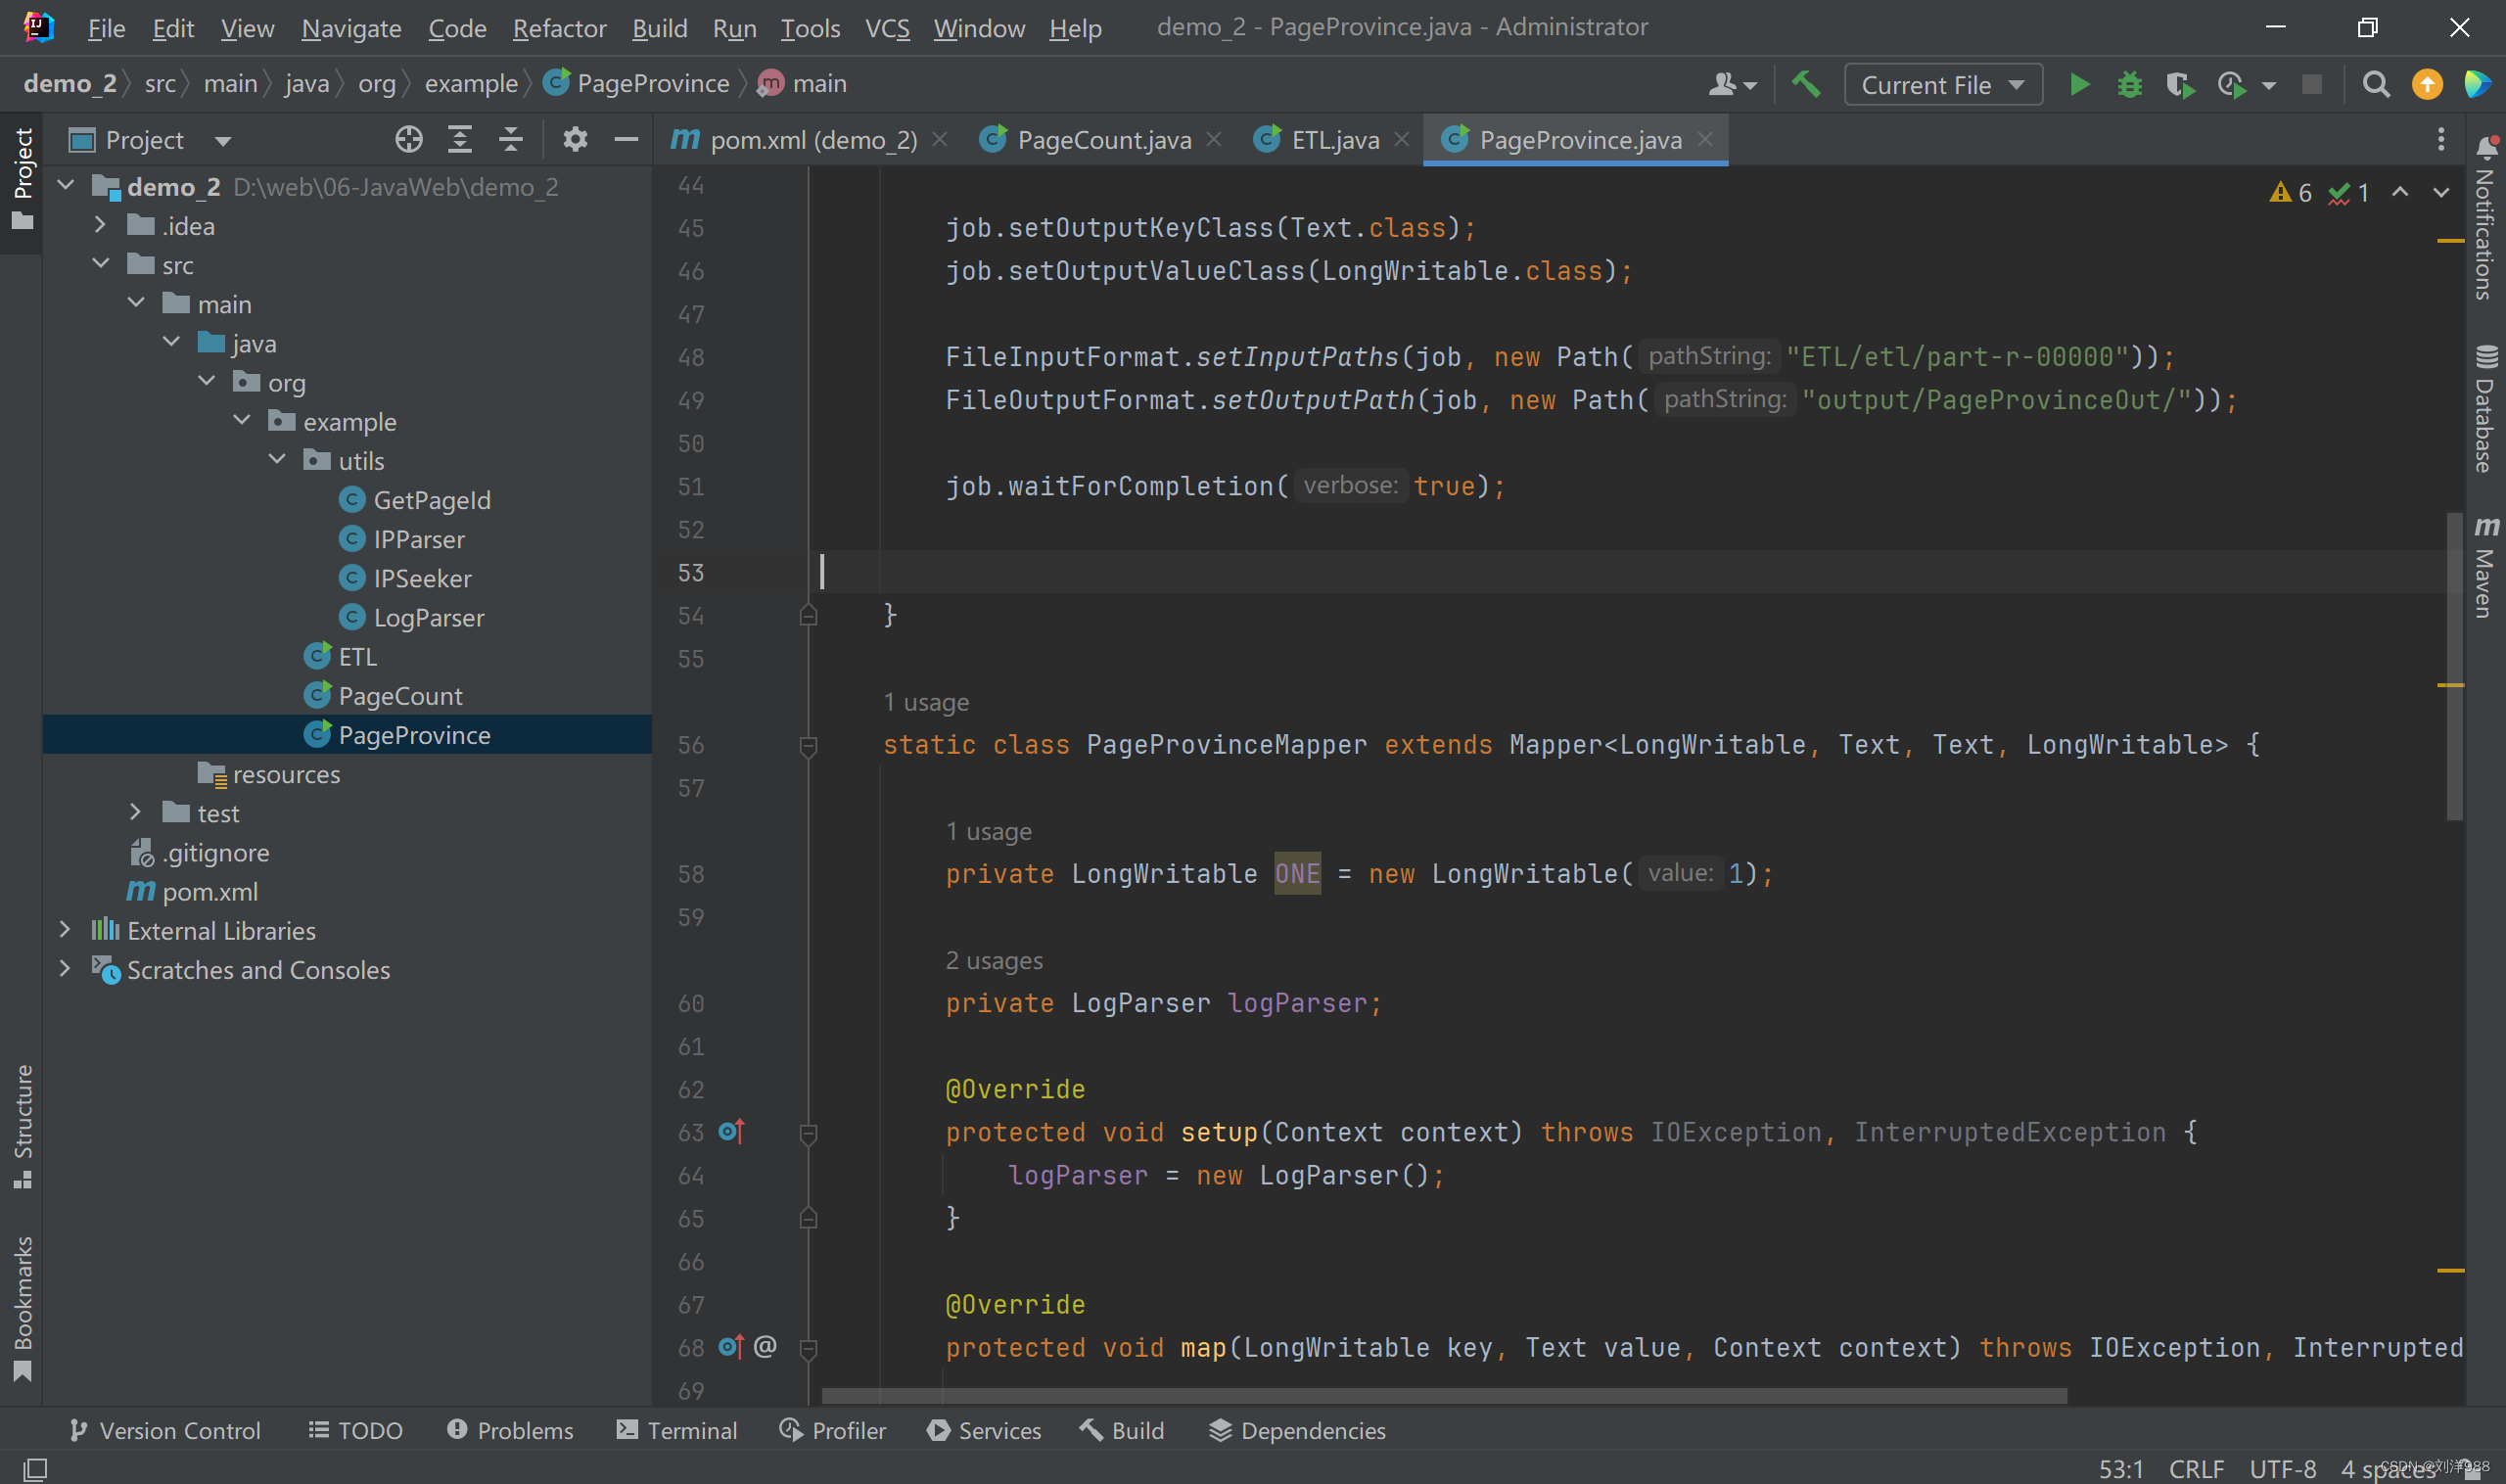Hide the Project tool window
The image size is (2506, 1484).
click(626, 139)
